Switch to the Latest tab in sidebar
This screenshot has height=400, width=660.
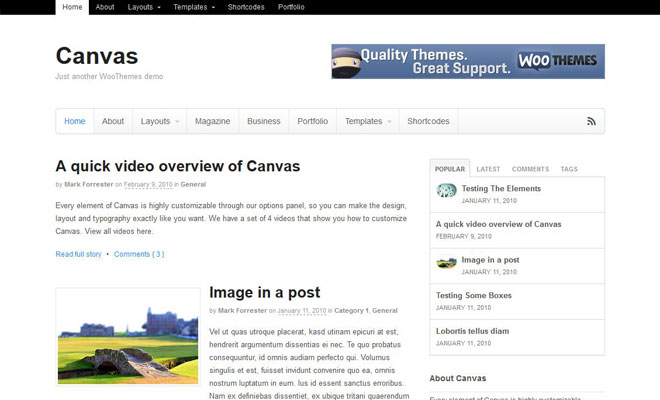click(488, 169)
